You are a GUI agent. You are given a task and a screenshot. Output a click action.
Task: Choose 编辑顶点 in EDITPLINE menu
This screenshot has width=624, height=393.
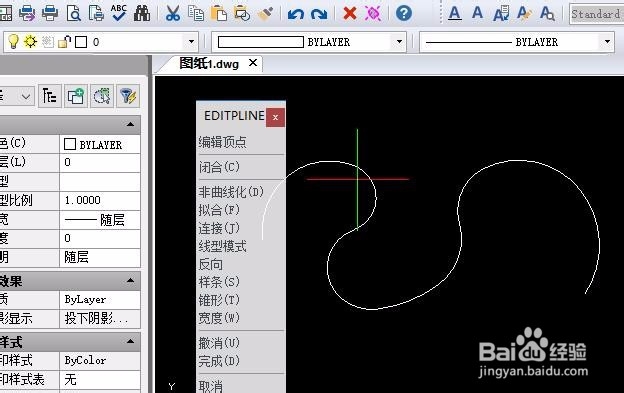point(222,142)
